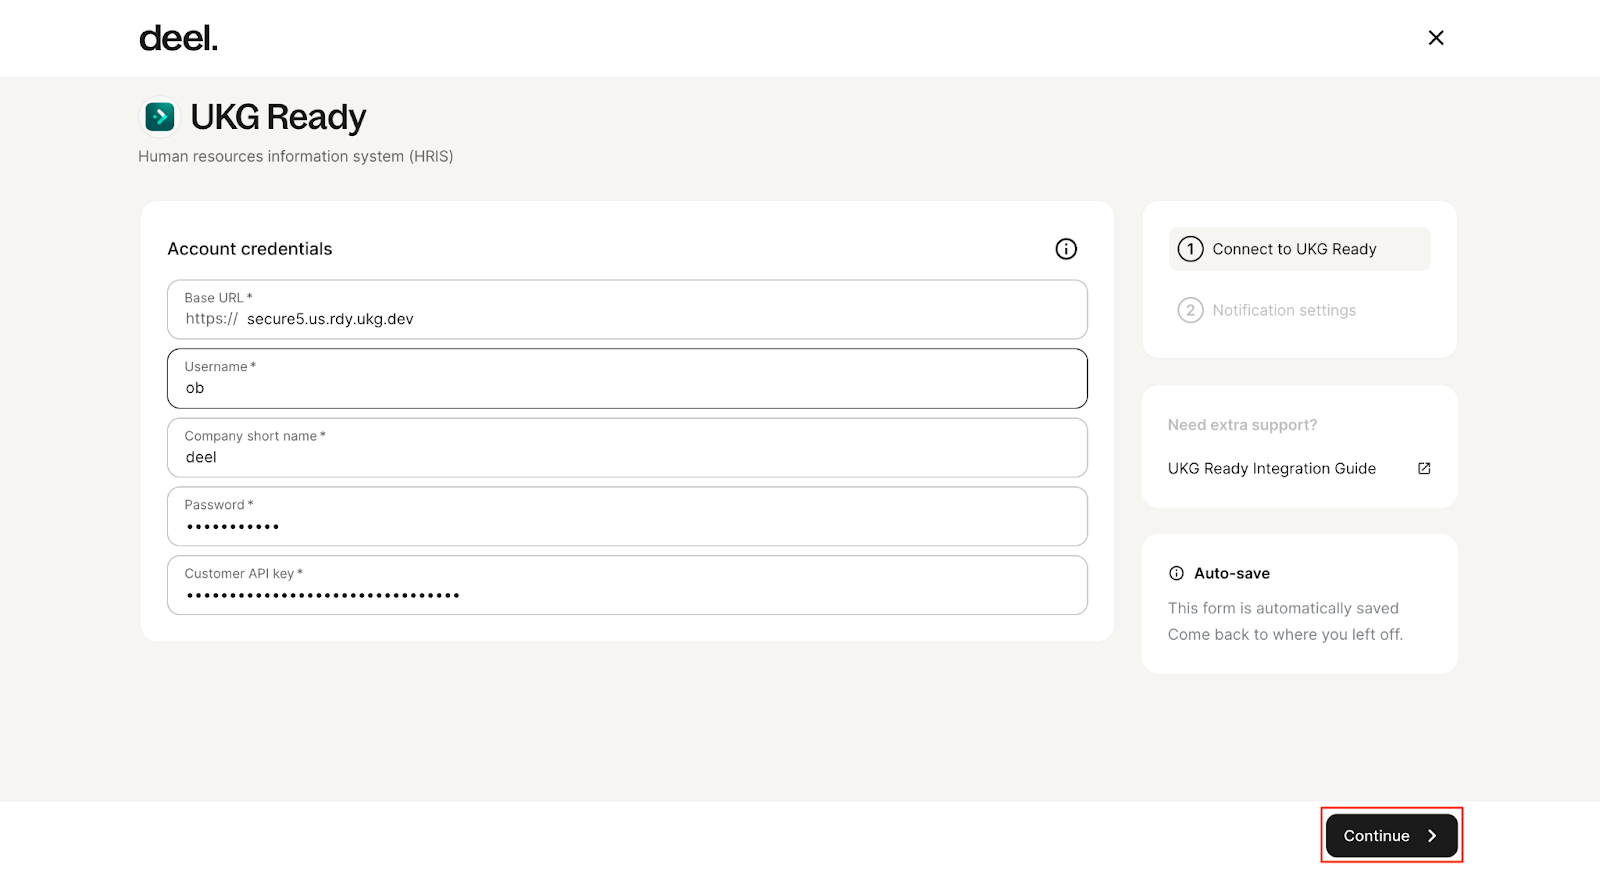Focus the Username field

(x=627, y=388)
